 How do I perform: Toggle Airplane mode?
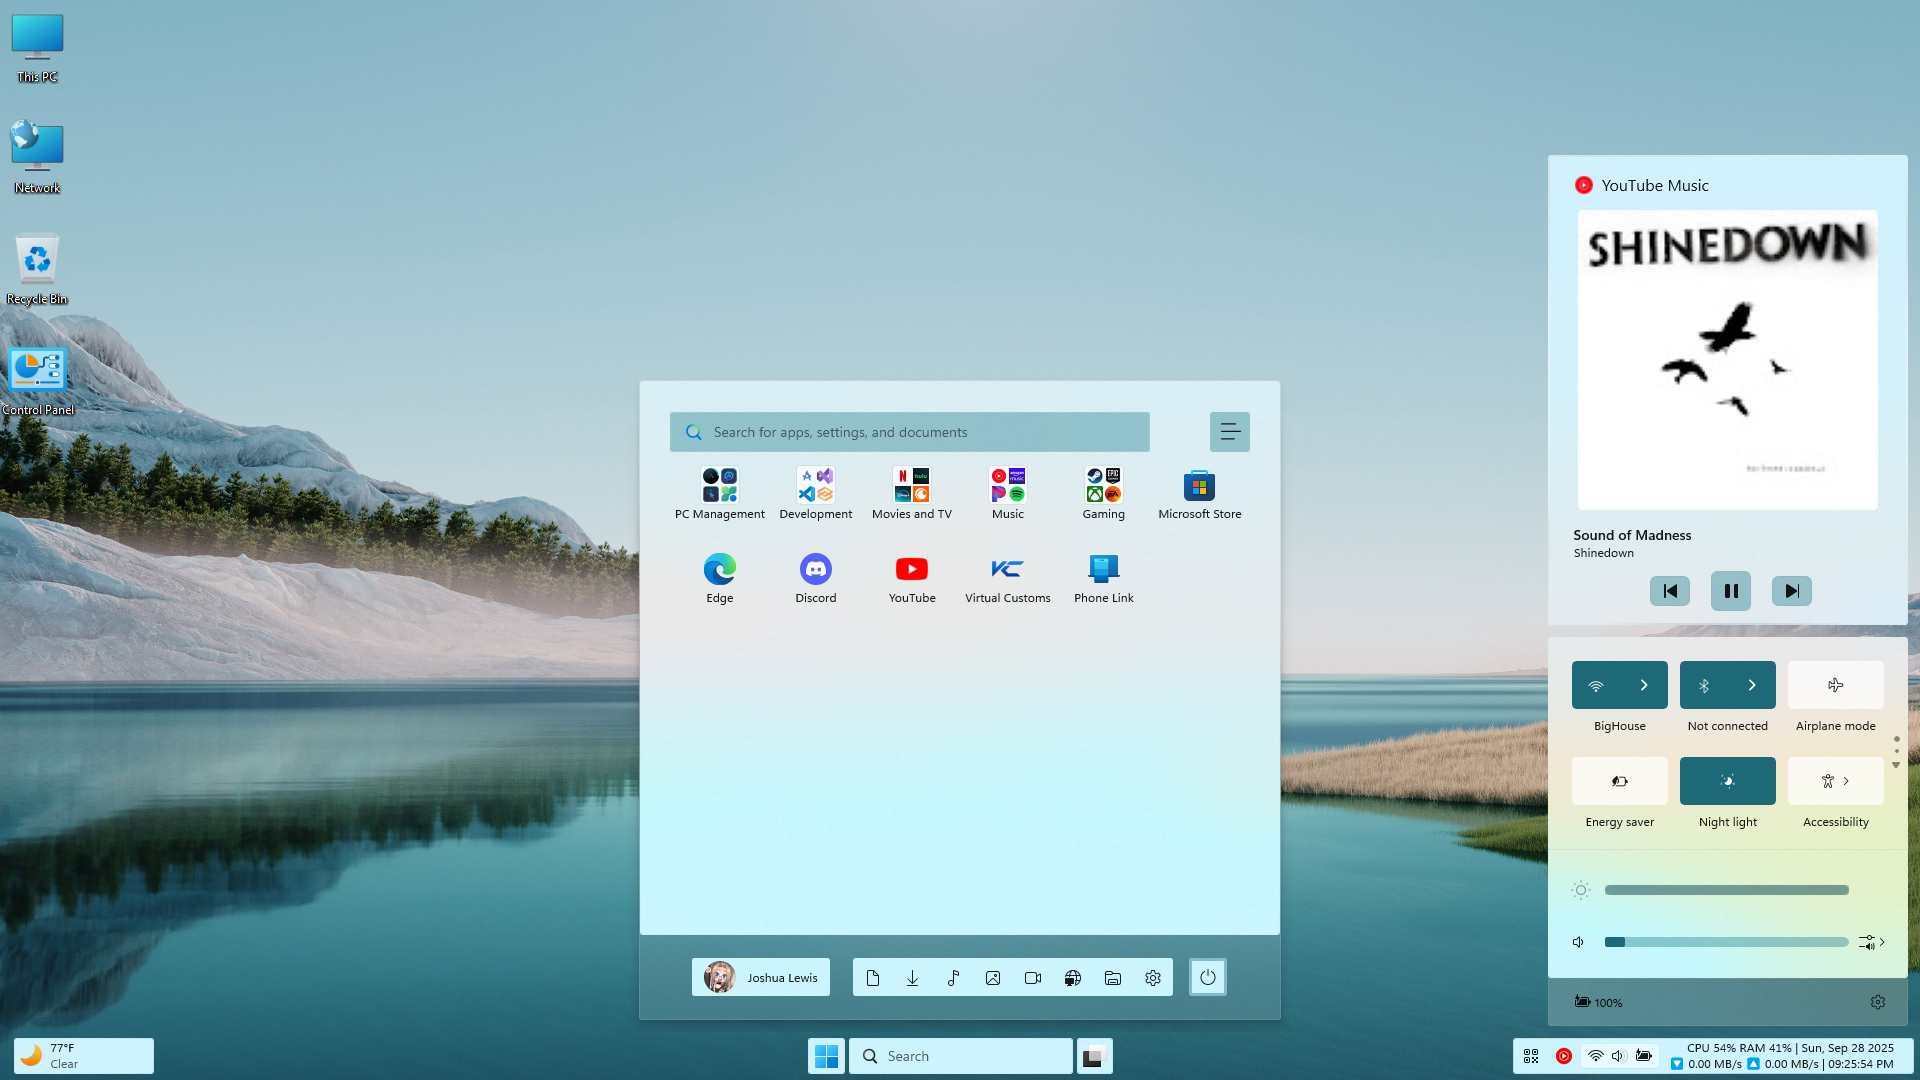1836,685
